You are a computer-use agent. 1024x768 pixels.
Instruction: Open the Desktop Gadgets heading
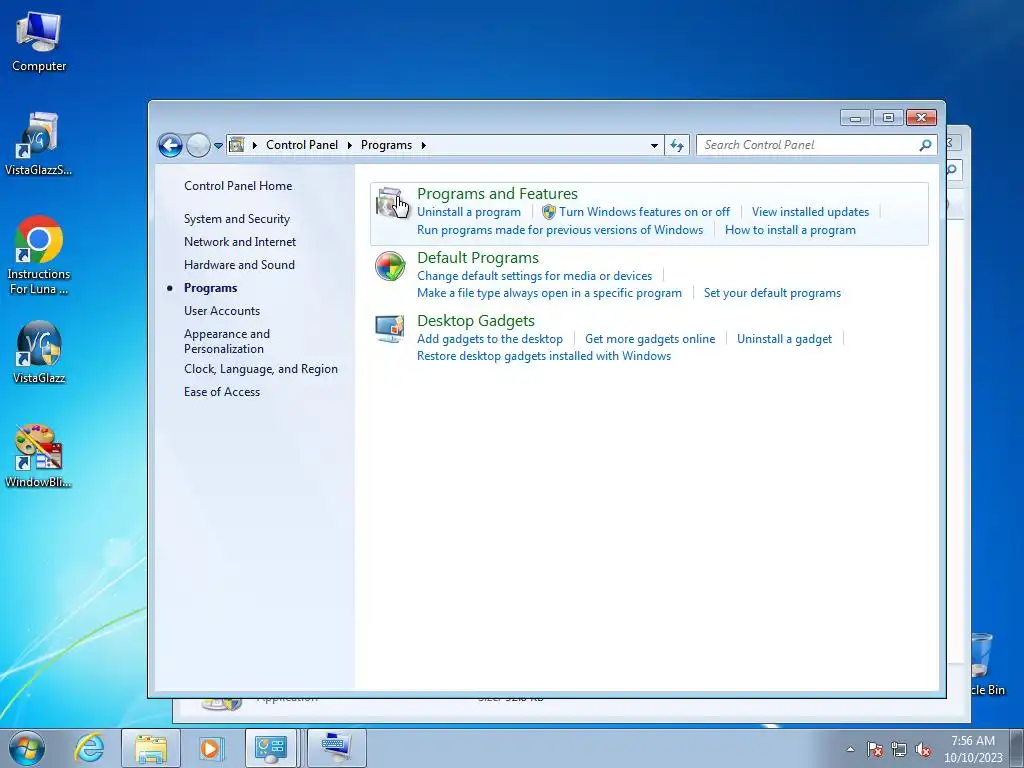tap(475, 321)
